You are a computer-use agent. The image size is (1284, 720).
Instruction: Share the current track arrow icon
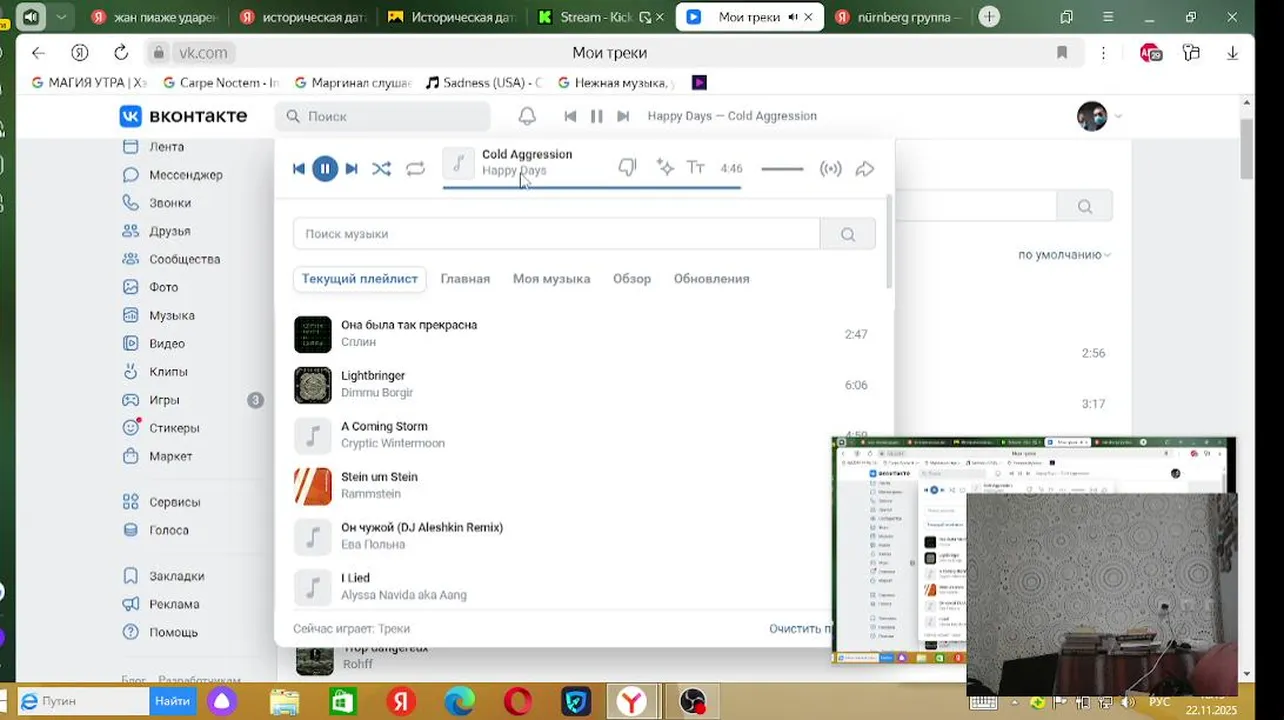coord(865,169)
